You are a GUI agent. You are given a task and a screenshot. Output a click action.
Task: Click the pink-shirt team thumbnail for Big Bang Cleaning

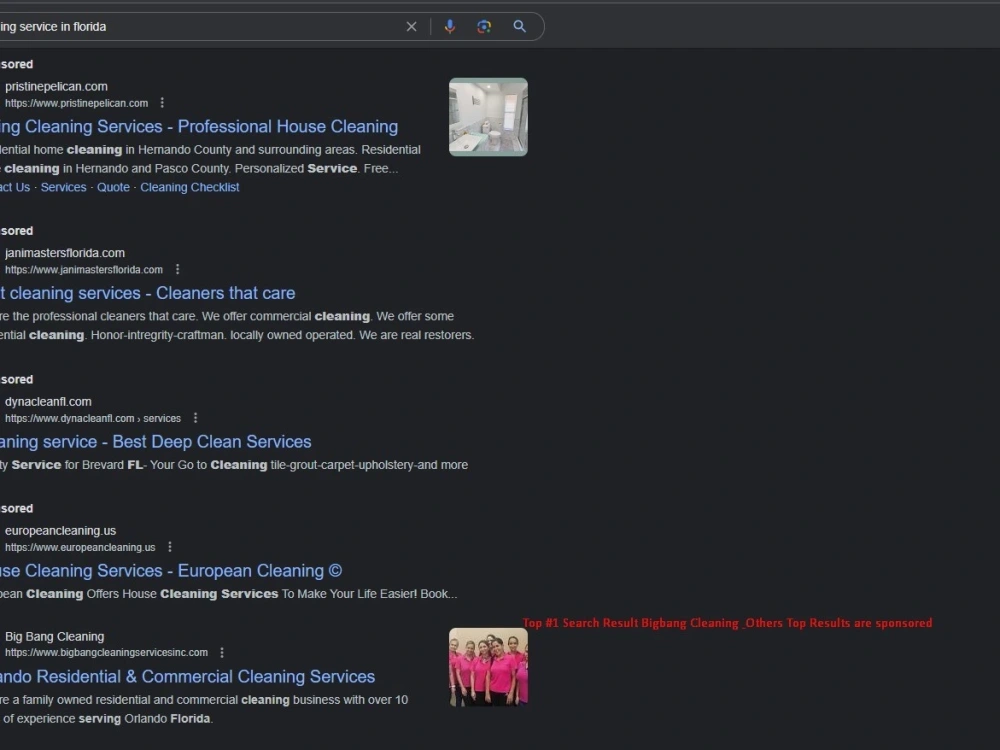(488, 666)
